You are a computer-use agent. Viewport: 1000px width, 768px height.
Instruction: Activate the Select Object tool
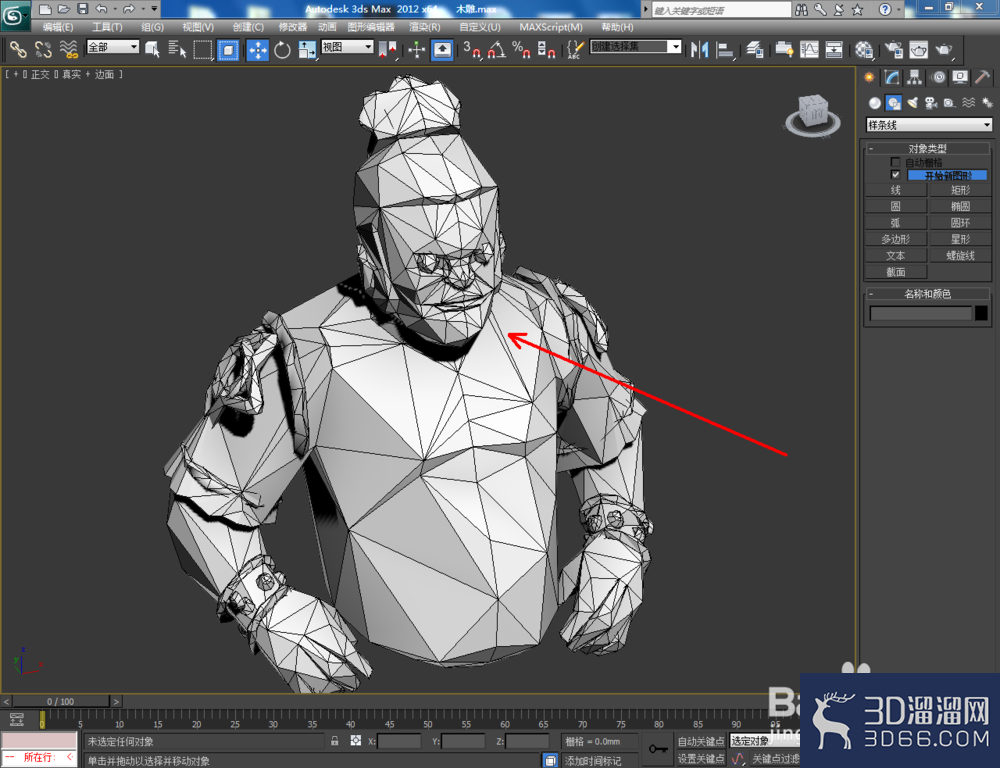pyautogui.click(x=152, y=49)
